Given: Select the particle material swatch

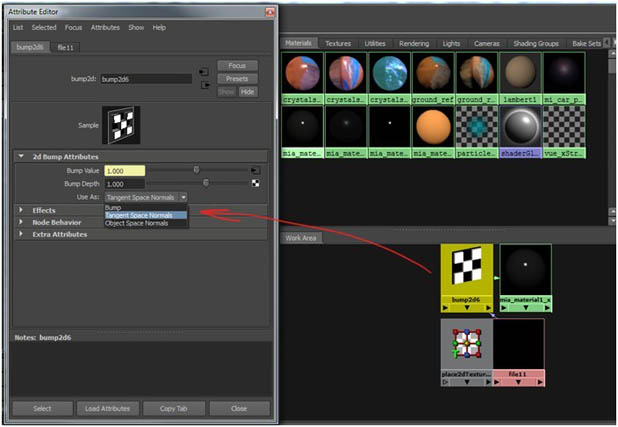Looking at the screenshot, I should click(x=477, y=127).
